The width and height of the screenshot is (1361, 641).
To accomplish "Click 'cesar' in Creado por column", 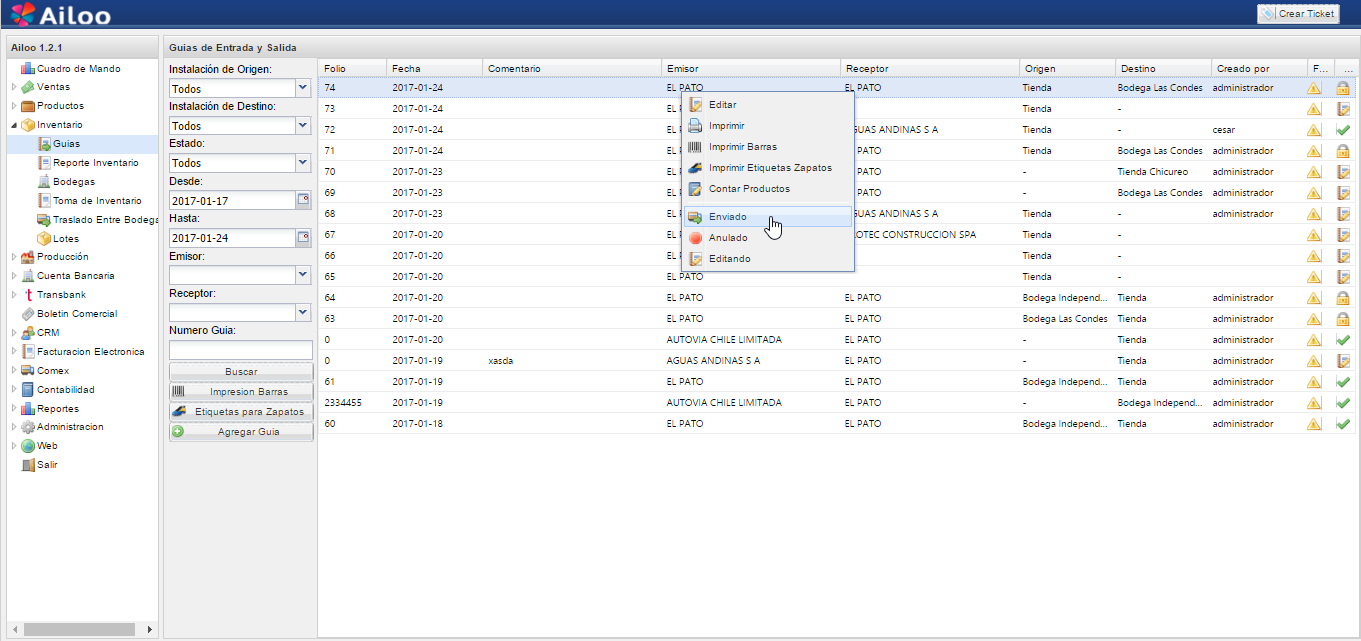I will [1225, 130].
